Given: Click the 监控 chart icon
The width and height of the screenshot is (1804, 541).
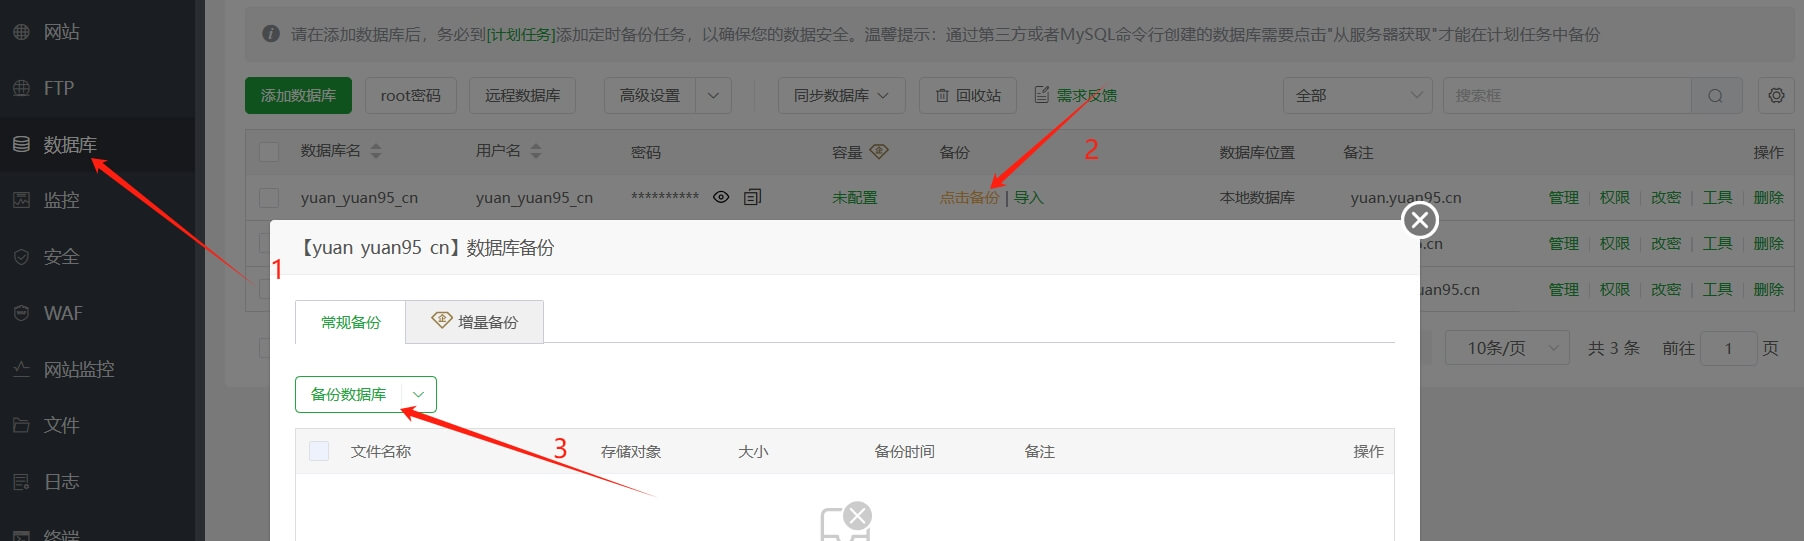Looking at the screenshot, I should click(x=21, y=200).
